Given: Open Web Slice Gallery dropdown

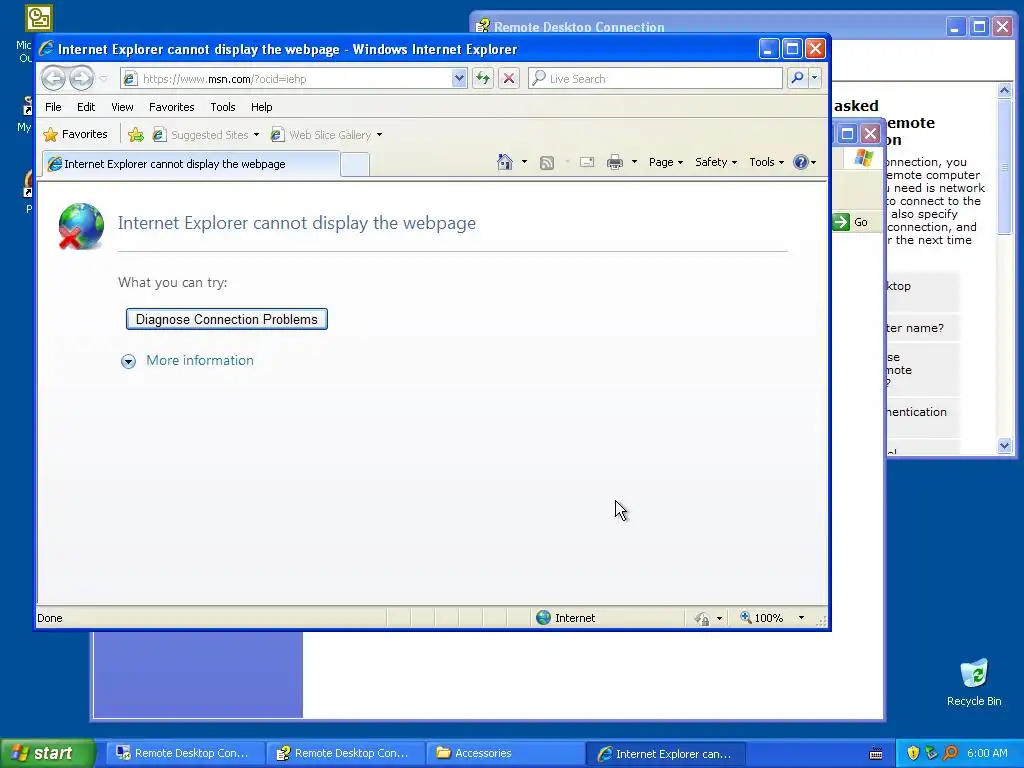Looking at the screenshot, I should pos(326,135).
